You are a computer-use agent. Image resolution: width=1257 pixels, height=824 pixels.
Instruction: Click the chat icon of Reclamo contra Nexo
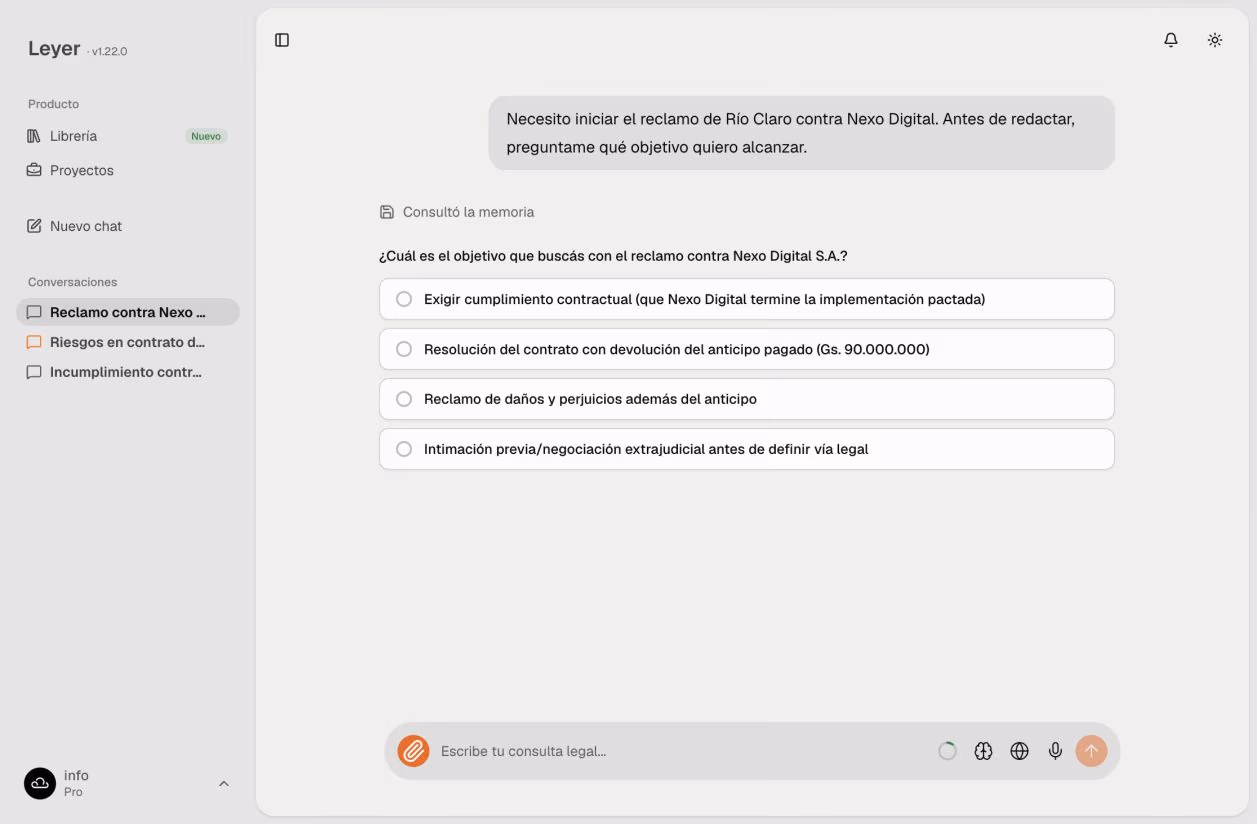point(34,312)
